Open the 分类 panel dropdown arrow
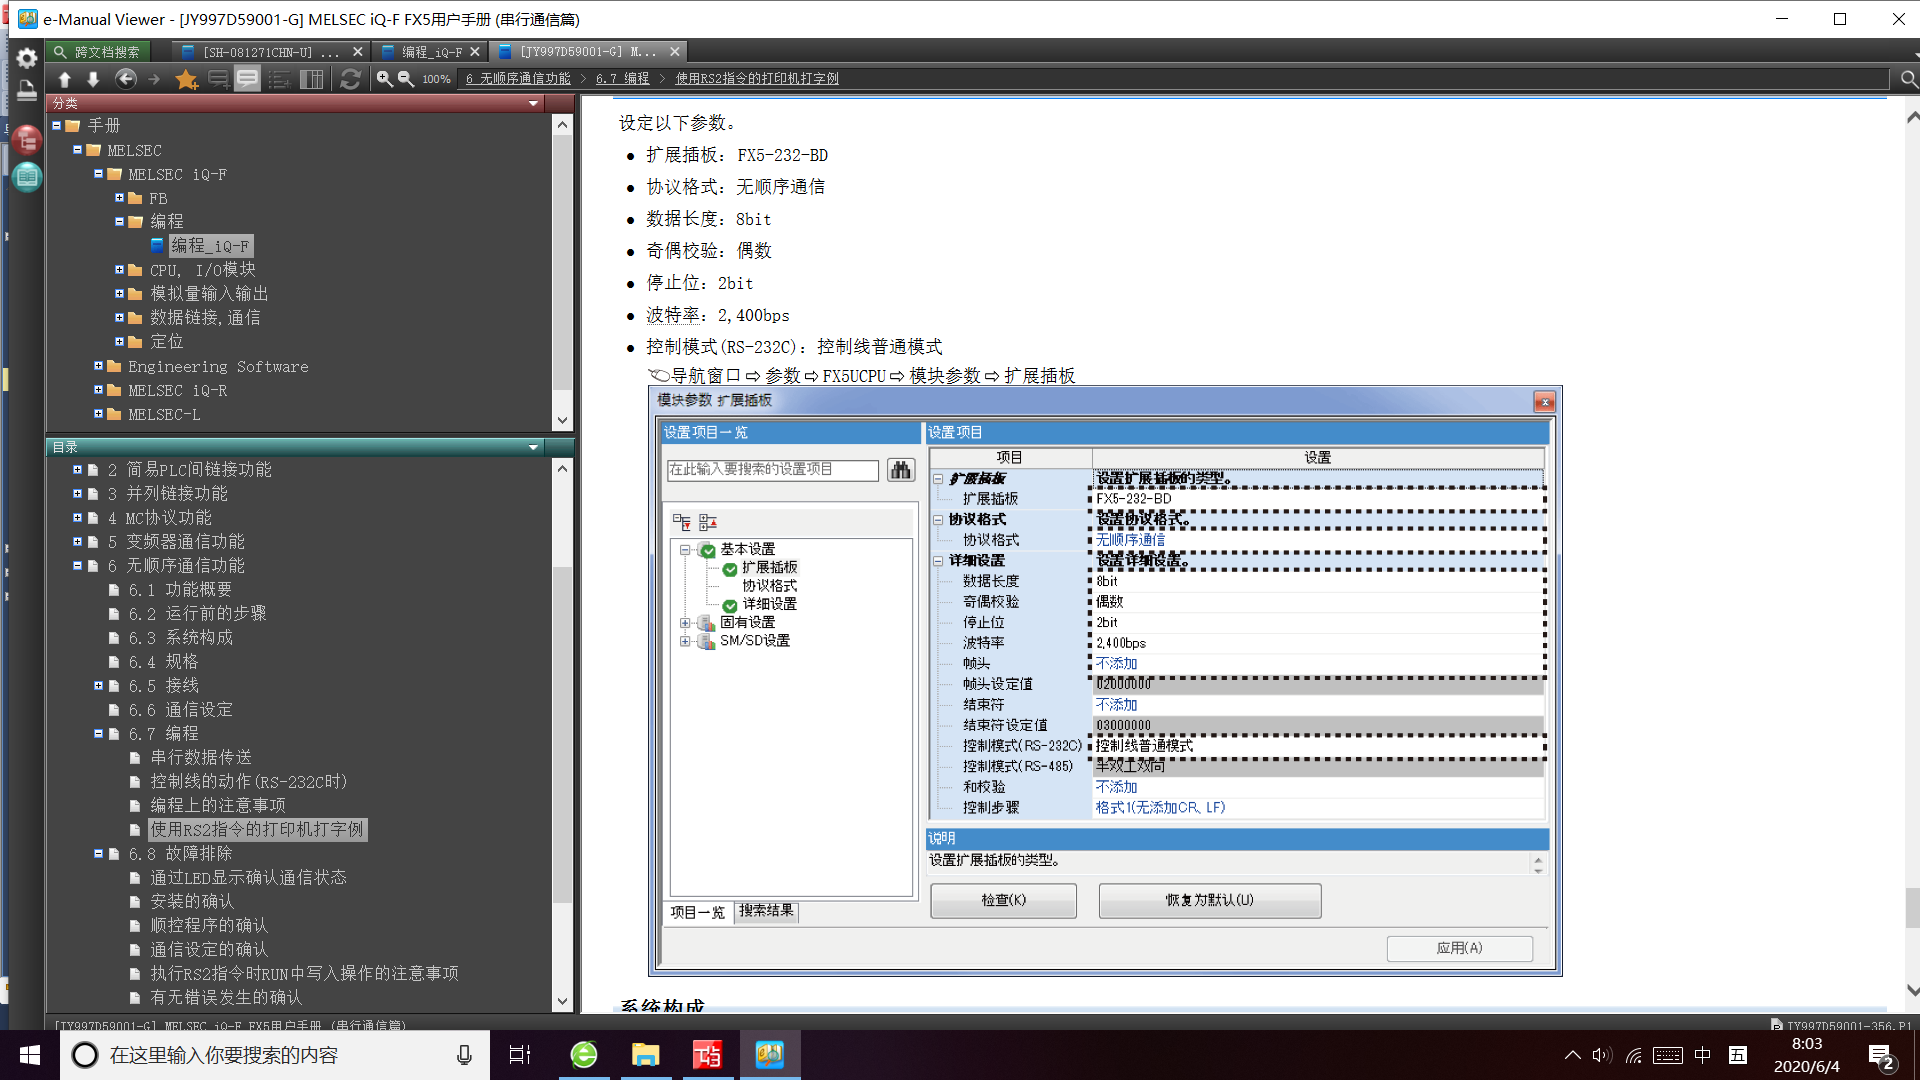Image resolution: width=1920 pixels, height=1080 pixels. (x=533, y=103)
